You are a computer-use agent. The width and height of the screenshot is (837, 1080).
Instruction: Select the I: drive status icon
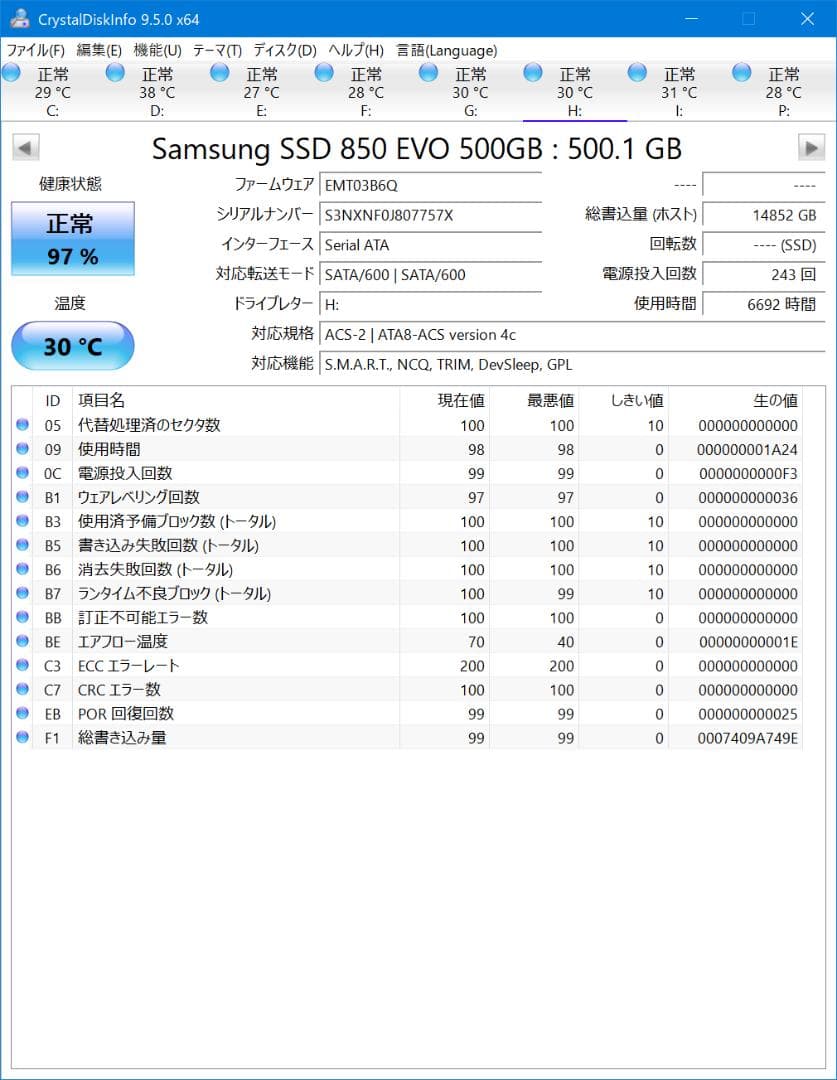pyautogui.click(x=637, y=72)
